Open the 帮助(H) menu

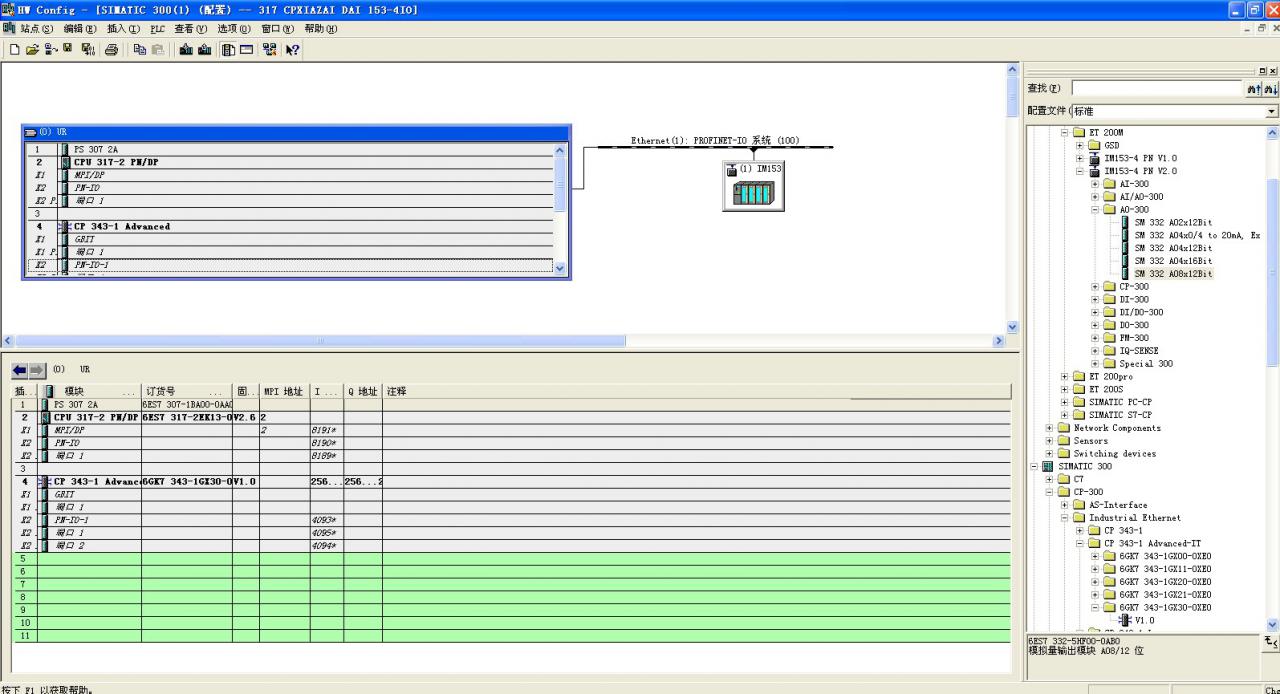tap(321, 28)
